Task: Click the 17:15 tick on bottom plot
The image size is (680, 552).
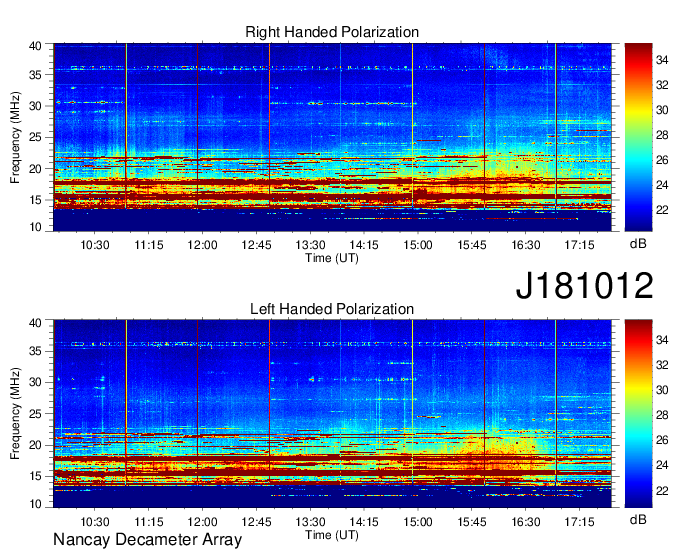Action: tap(579, 522)
